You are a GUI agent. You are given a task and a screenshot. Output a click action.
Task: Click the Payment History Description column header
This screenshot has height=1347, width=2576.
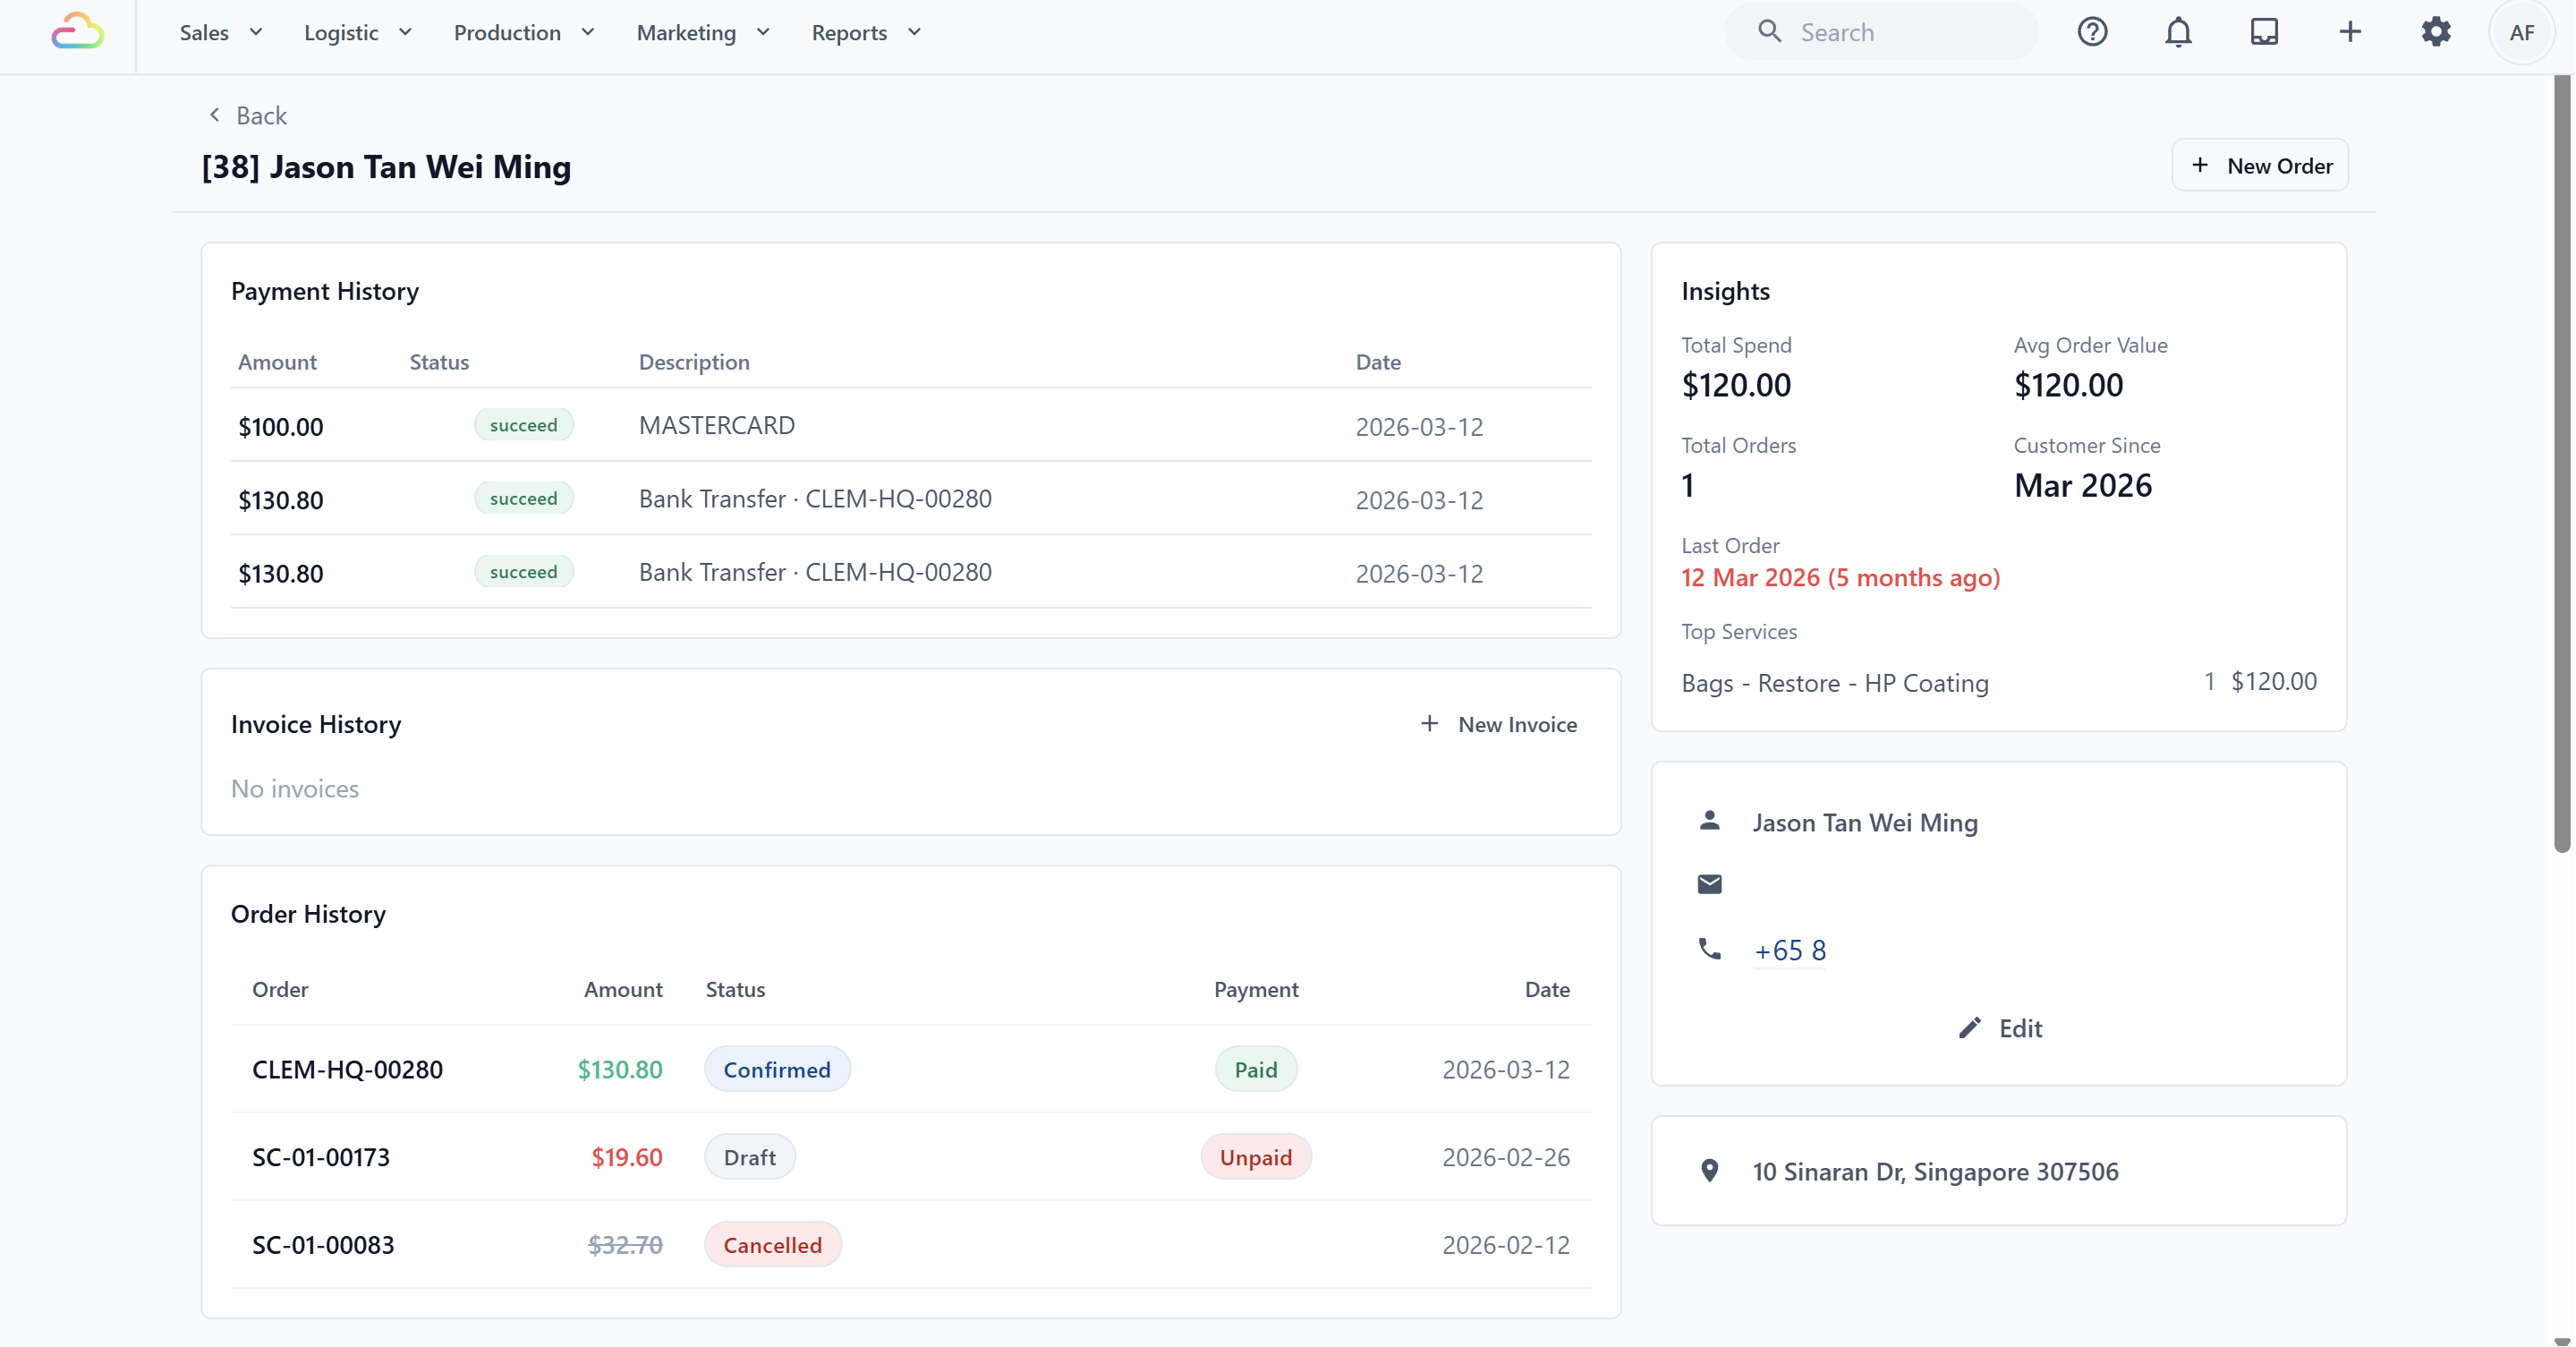pos(694,362)
